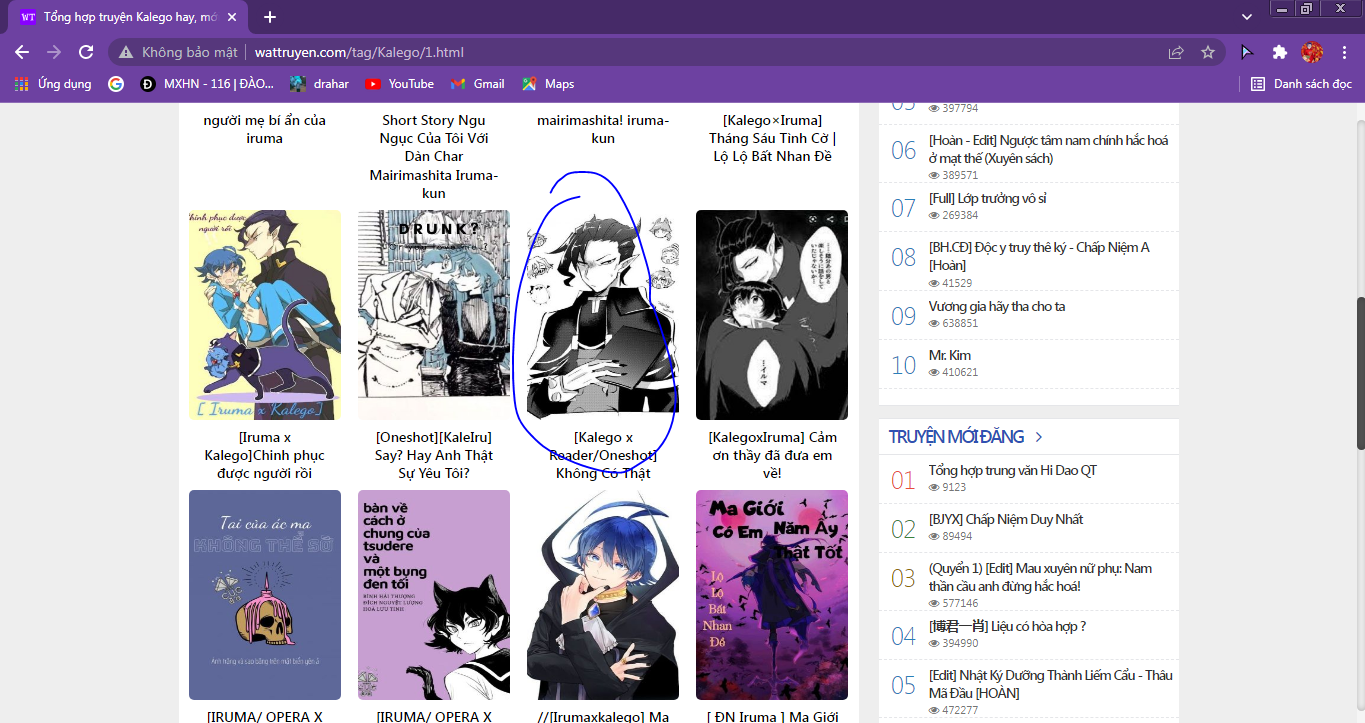Open a new browser tab
Image resolution: width=1365 pixels, height=723 pixels.
[x=269, y=17]
